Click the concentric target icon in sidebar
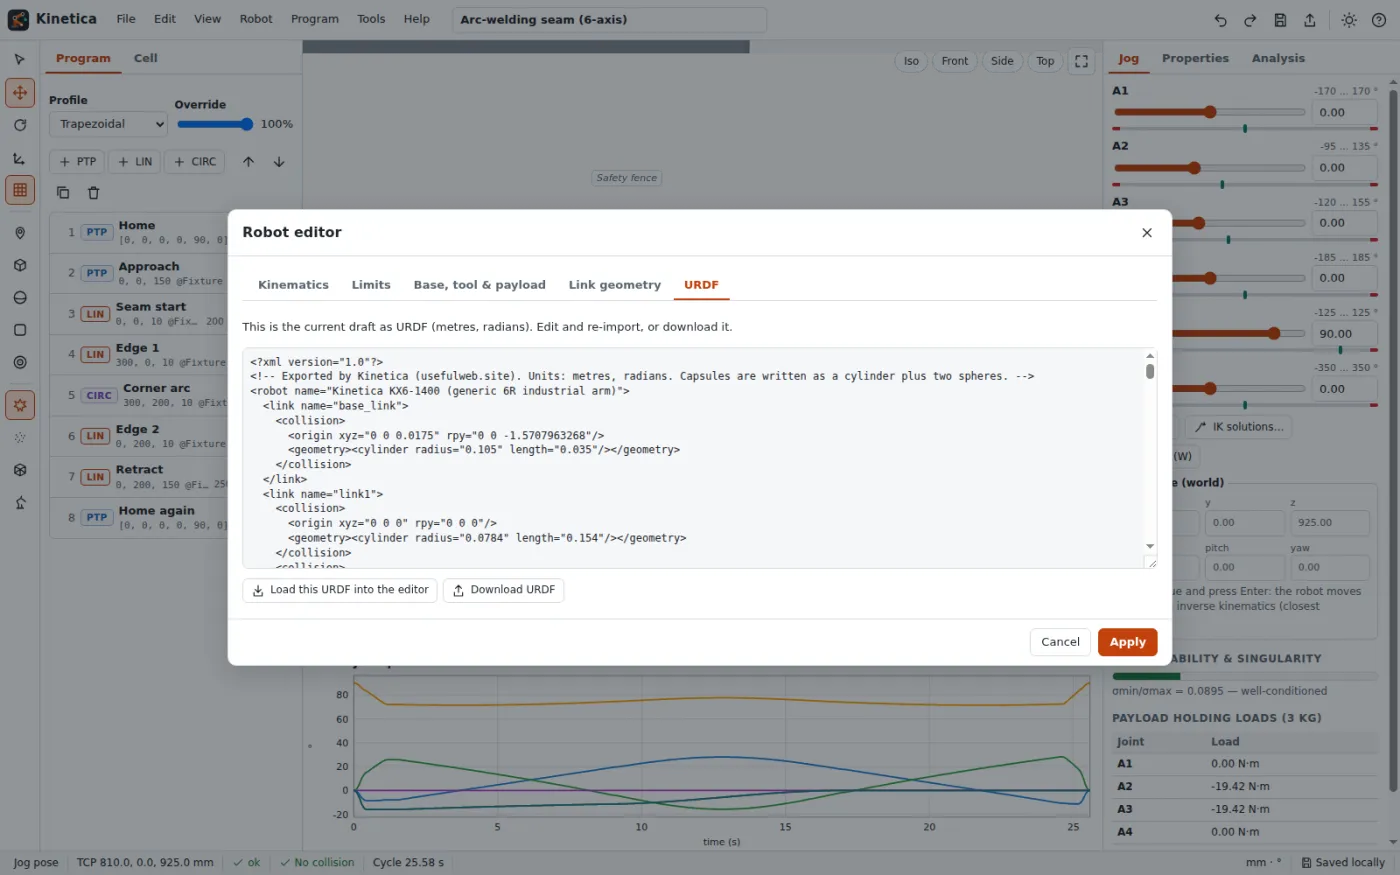Screen dimensions: 1400x875 [19, 362]
